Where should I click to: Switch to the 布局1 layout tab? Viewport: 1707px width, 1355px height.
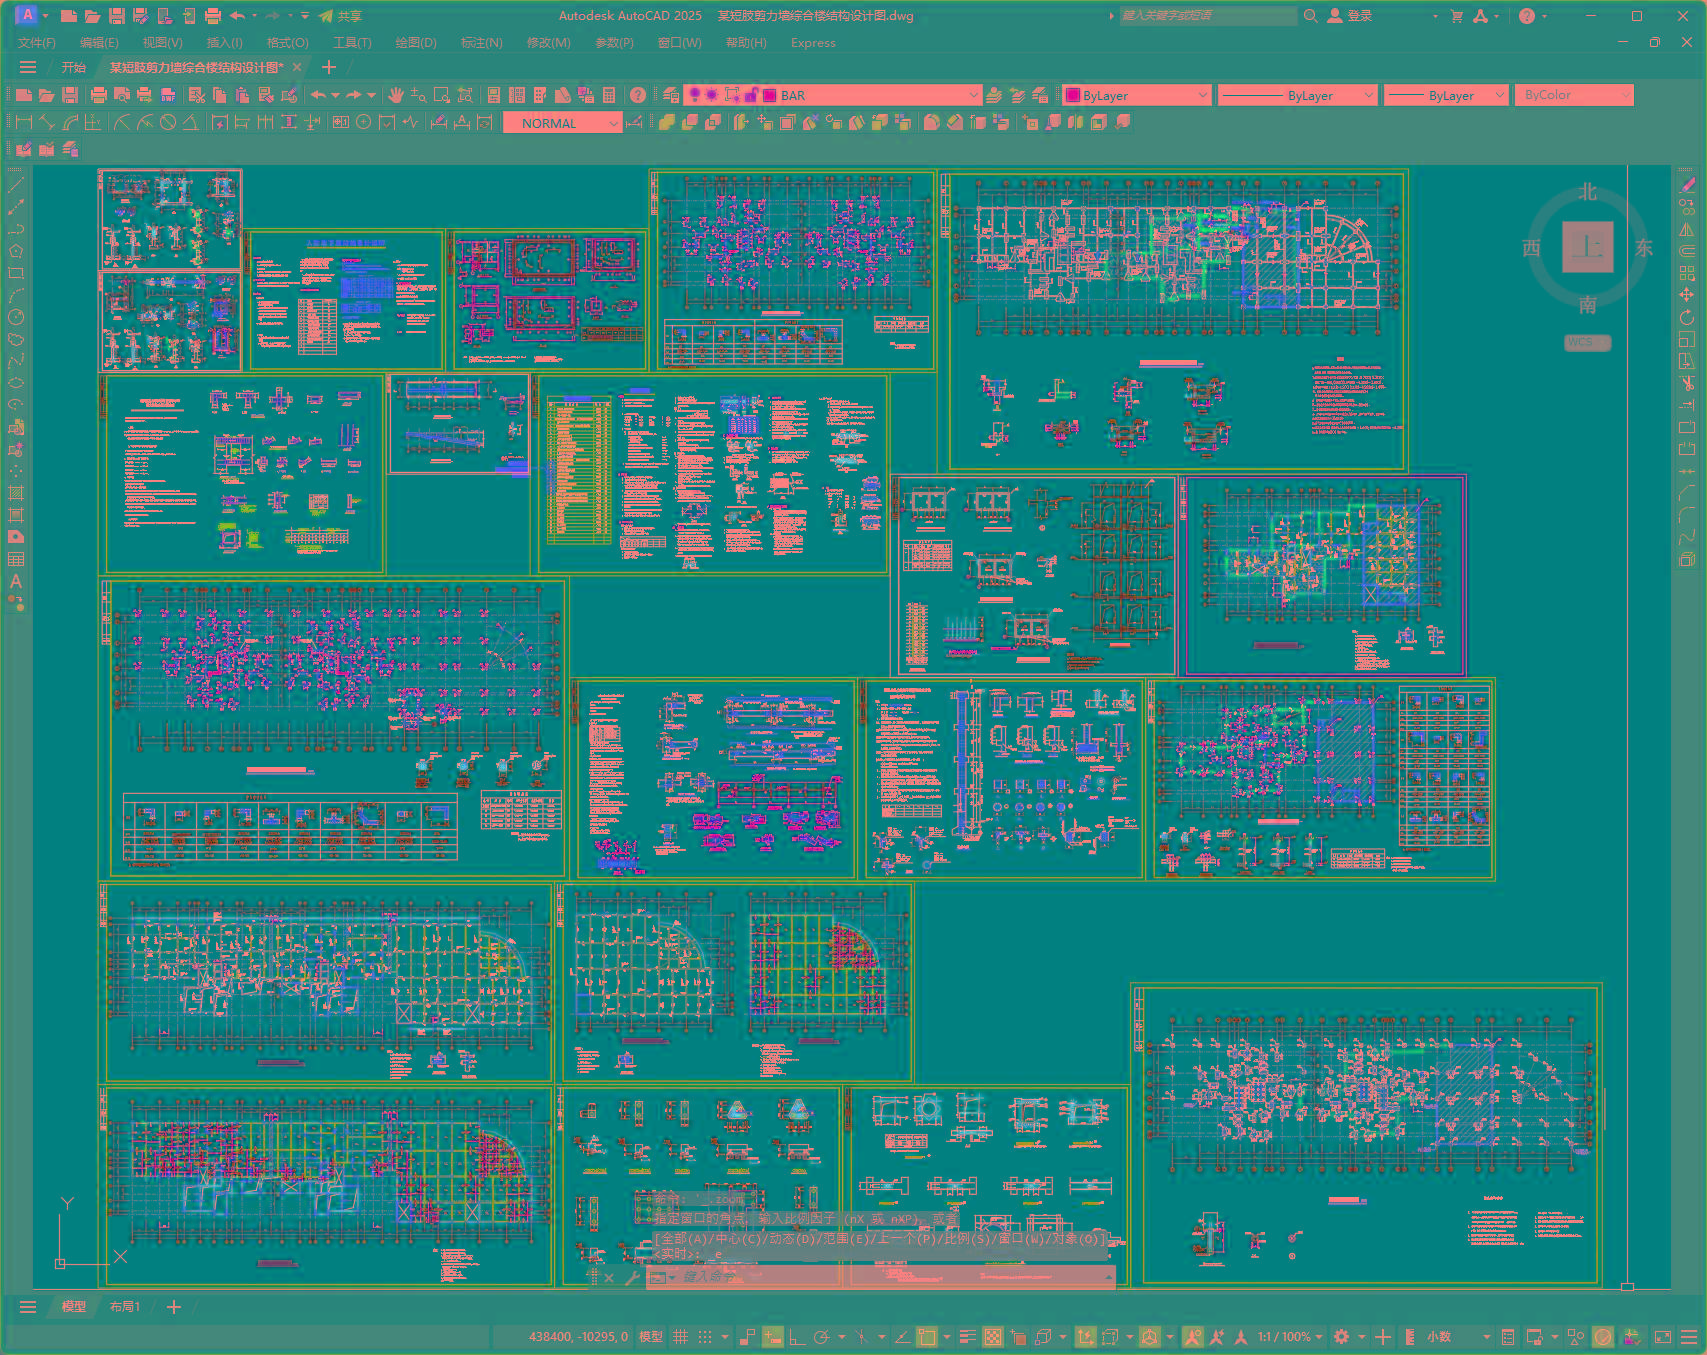(x=125, y=1307)
